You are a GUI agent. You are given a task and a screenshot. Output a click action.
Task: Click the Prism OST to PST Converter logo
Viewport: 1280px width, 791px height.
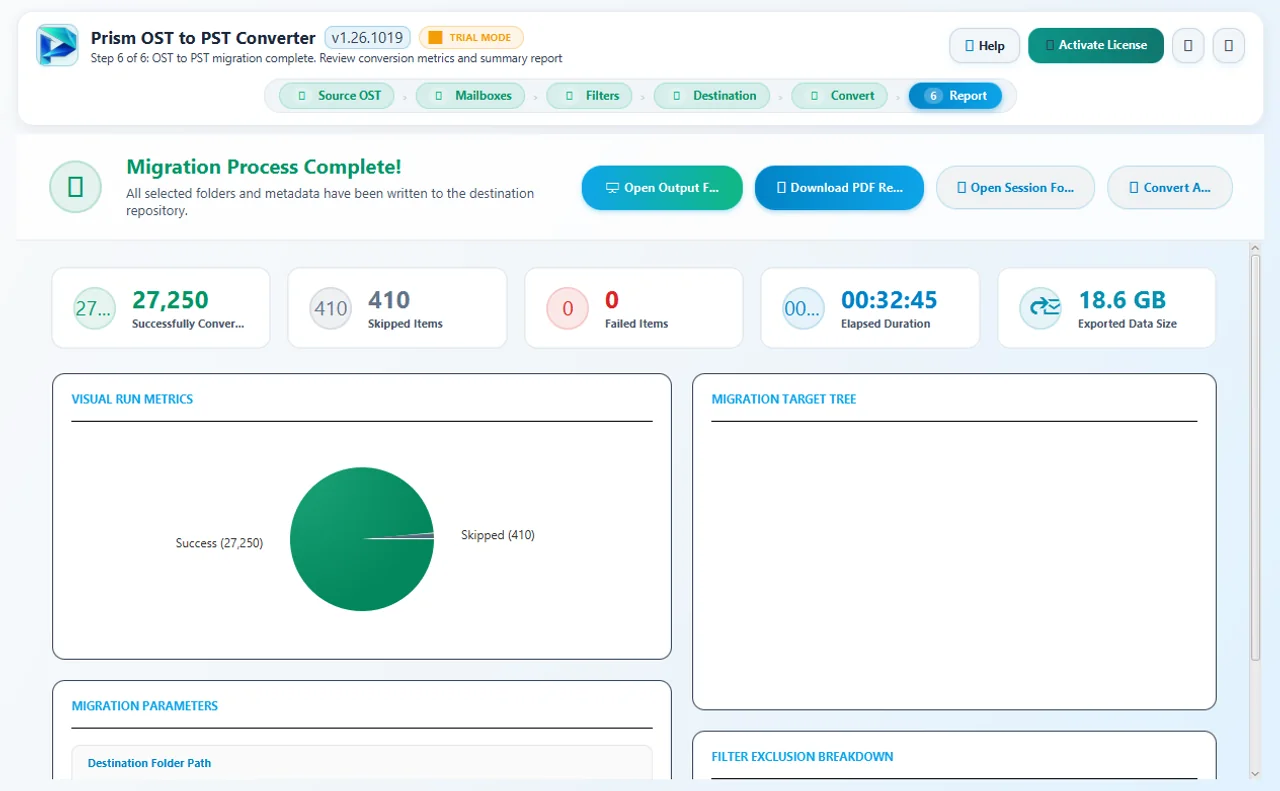click(57, 46)
